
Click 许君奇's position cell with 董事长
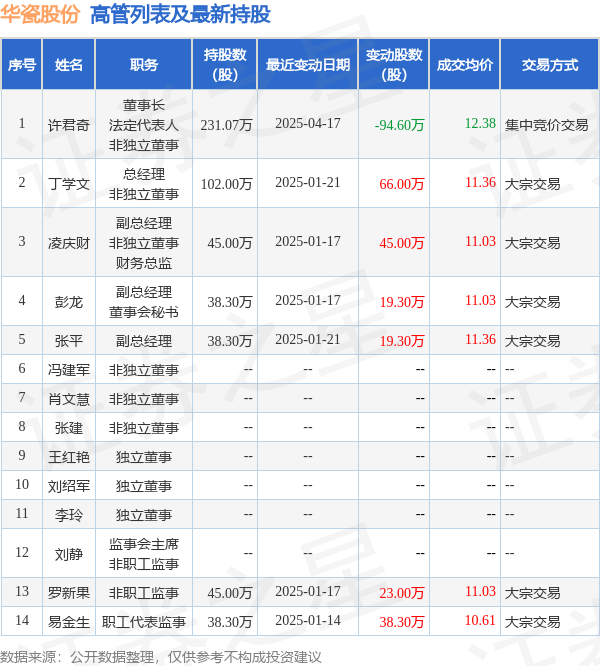pos(144,125)
